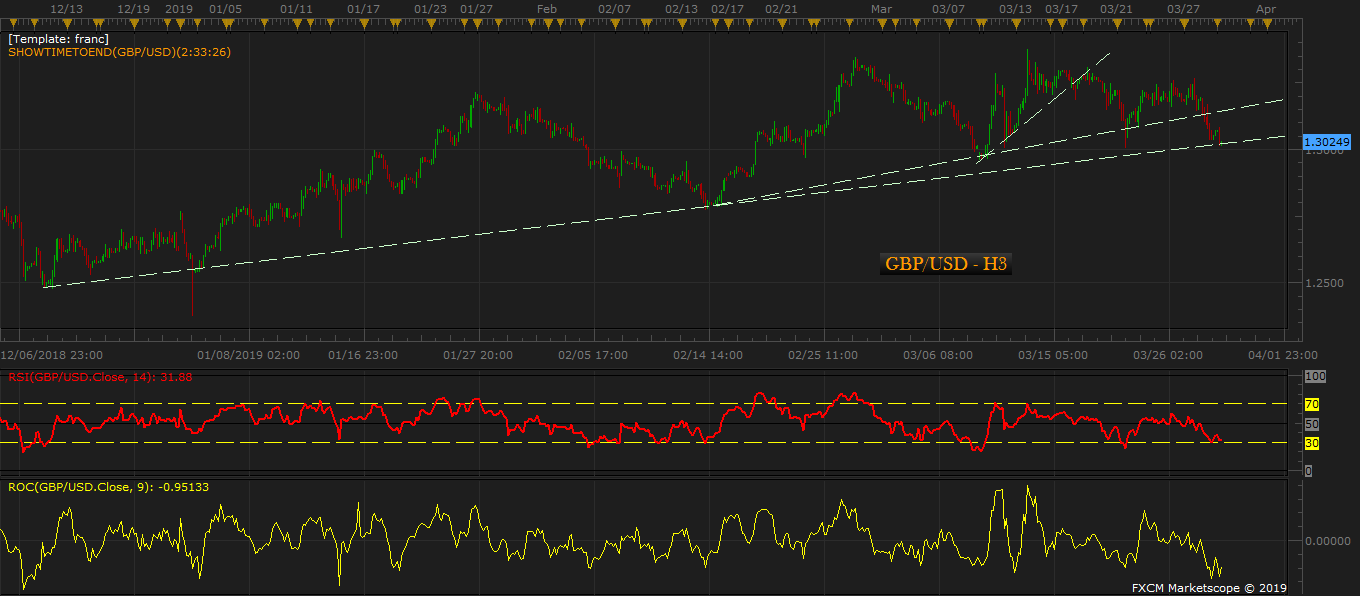Image resolution: width=1360 pixels, height=596 pixels.
Task: Click the 01/05 date on top axis
Action: (225, 8)
